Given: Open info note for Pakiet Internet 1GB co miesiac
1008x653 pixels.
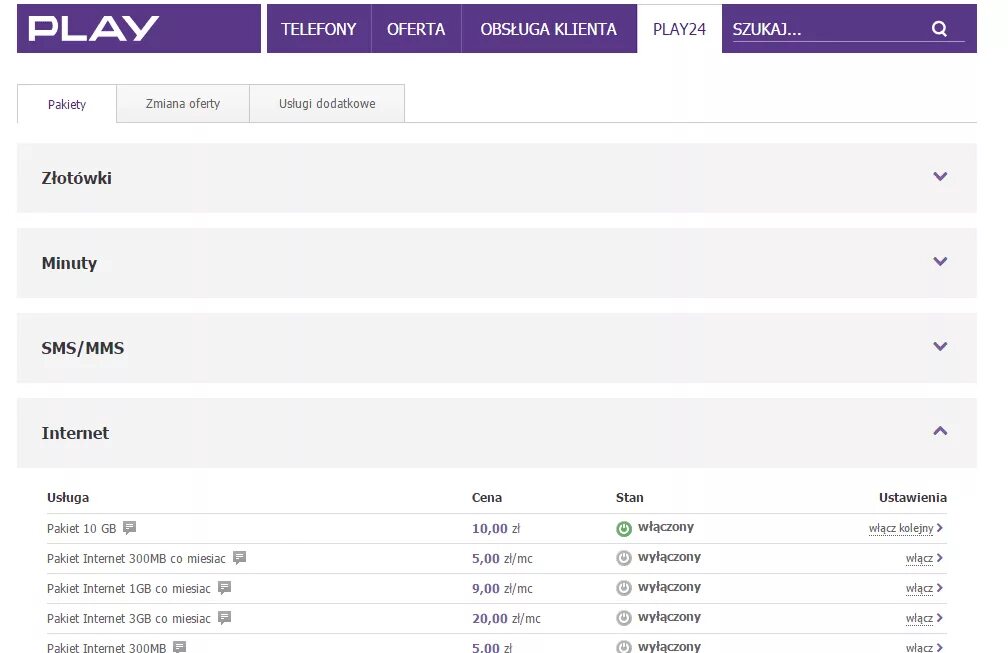Looking at the screenshot, I should 224,587.
